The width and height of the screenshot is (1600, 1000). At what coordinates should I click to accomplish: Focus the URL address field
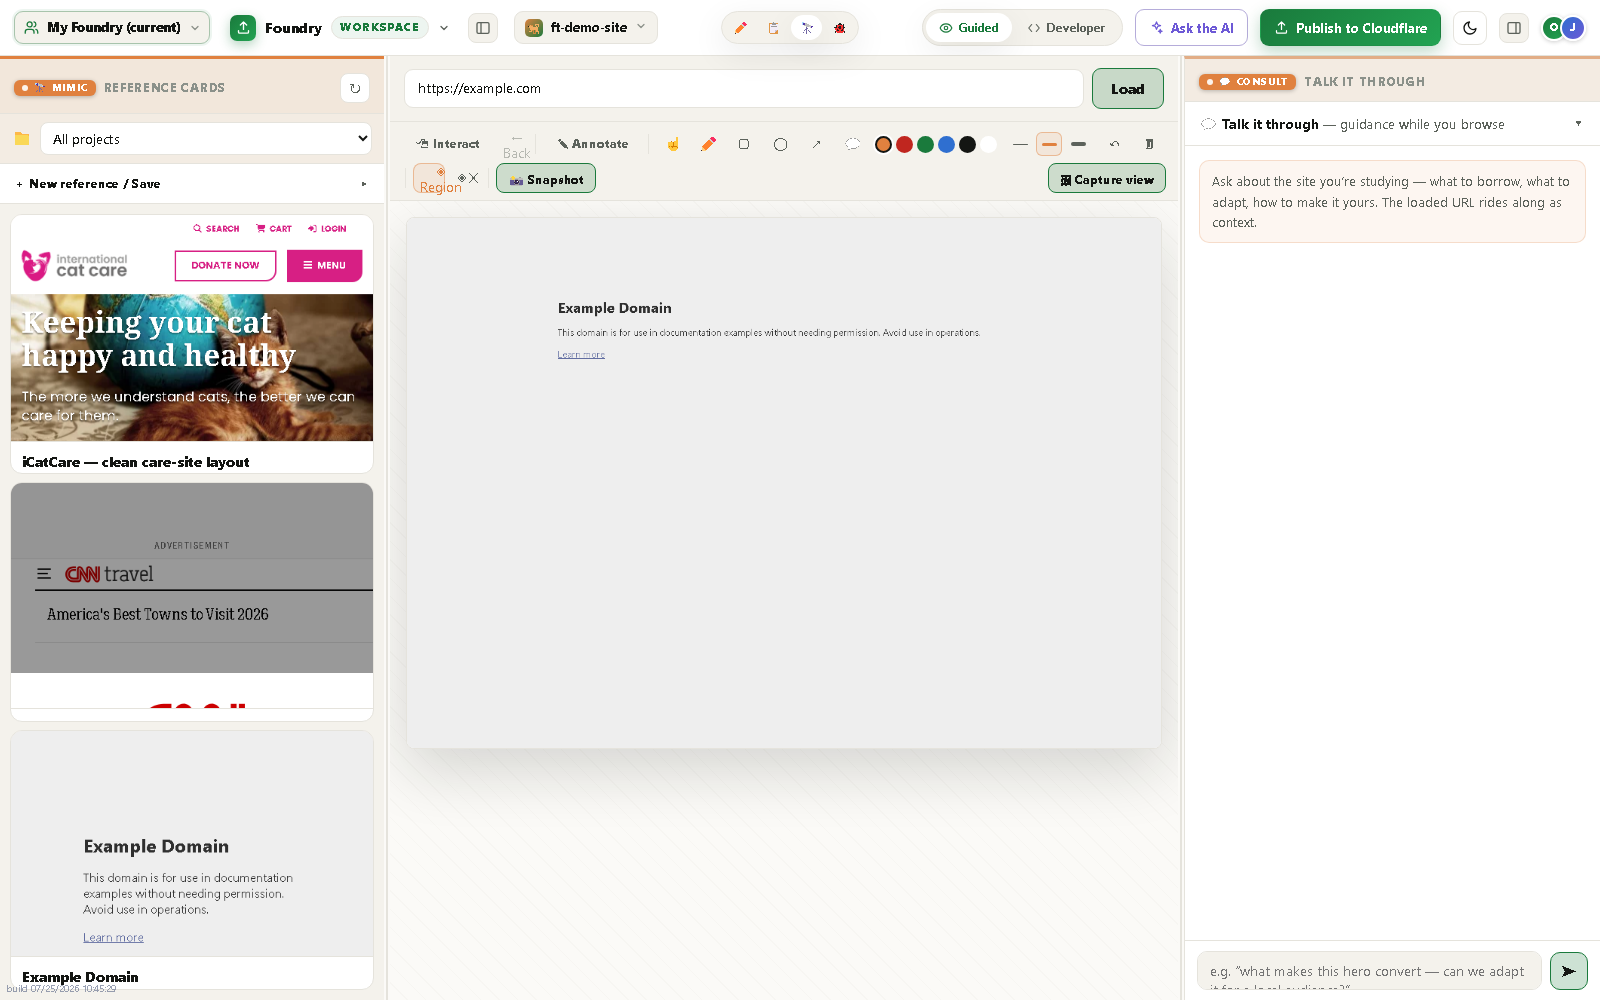coord(743,89)
